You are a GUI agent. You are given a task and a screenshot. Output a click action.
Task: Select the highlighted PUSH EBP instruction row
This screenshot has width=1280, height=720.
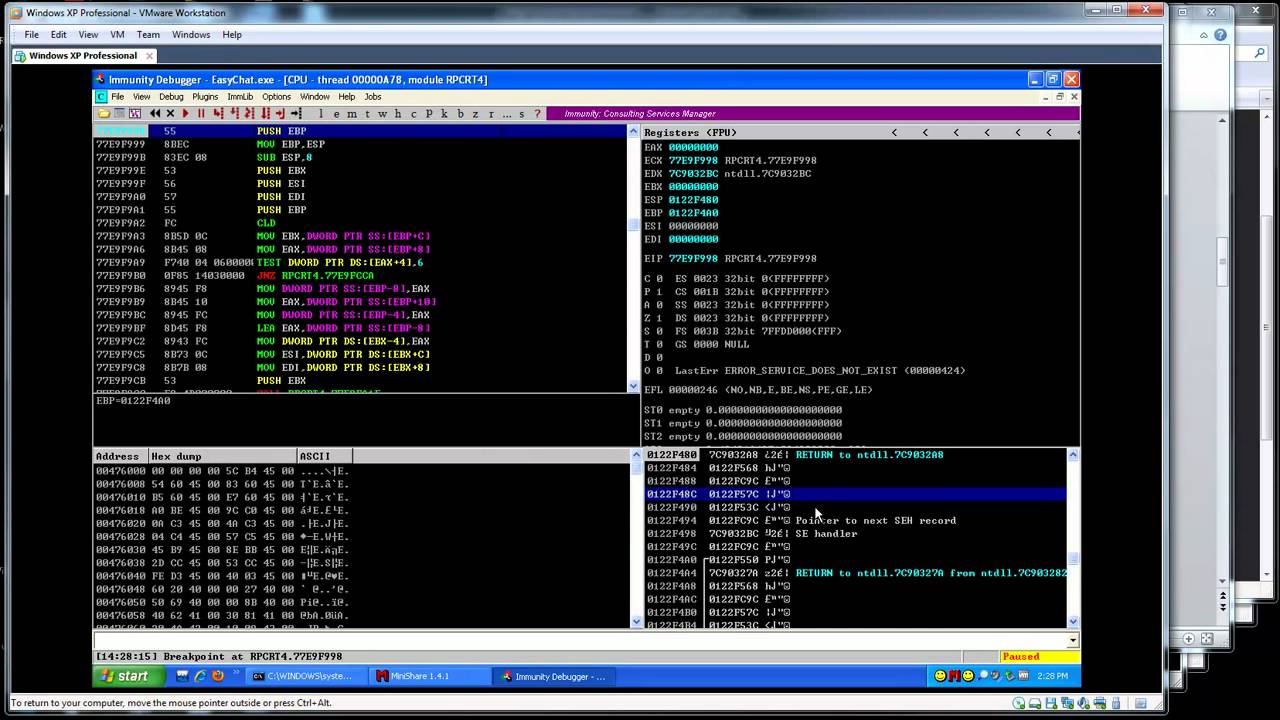coord(360,131)
